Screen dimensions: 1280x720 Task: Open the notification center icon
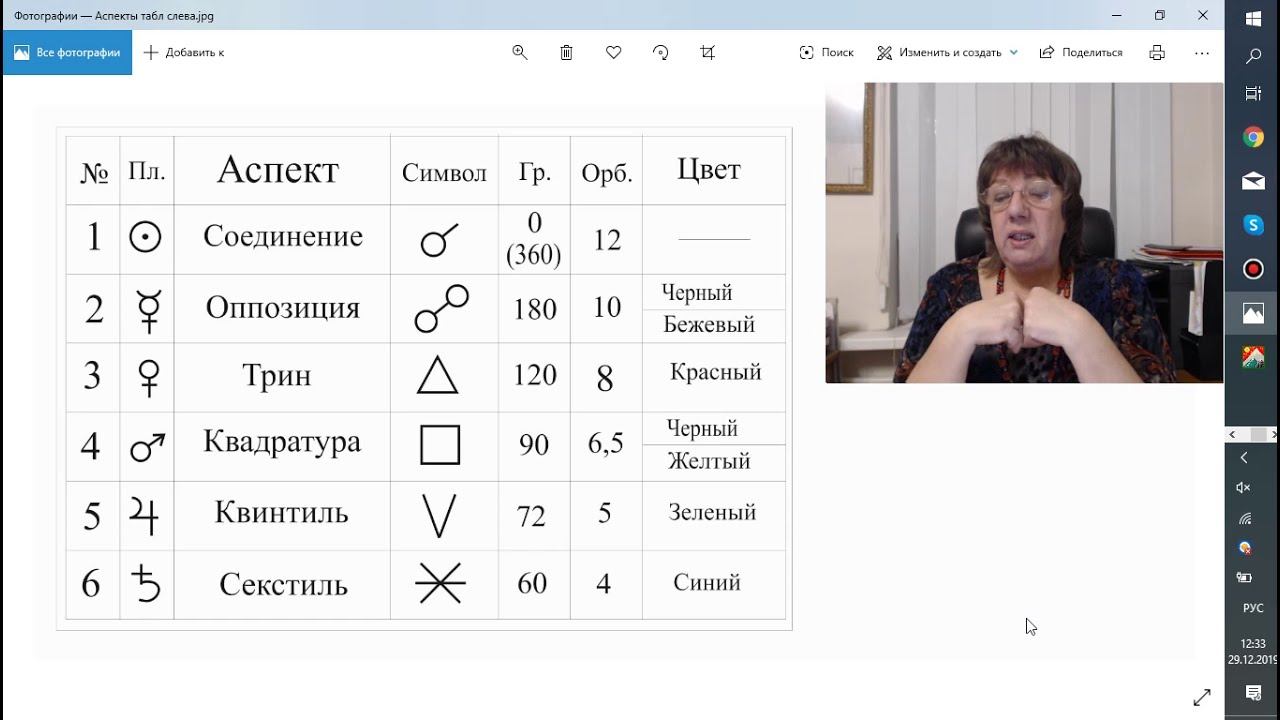pos(1253,692)
